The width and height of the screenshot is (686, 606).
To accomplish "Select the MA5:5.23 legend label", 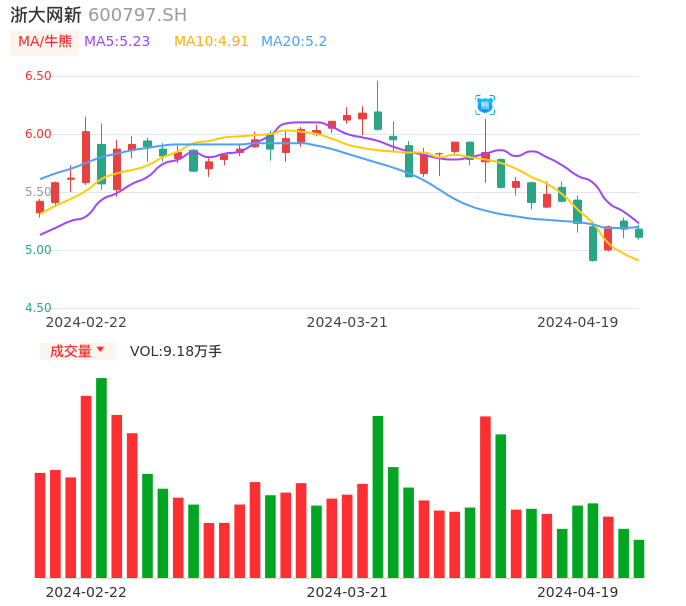I will 117,42.
